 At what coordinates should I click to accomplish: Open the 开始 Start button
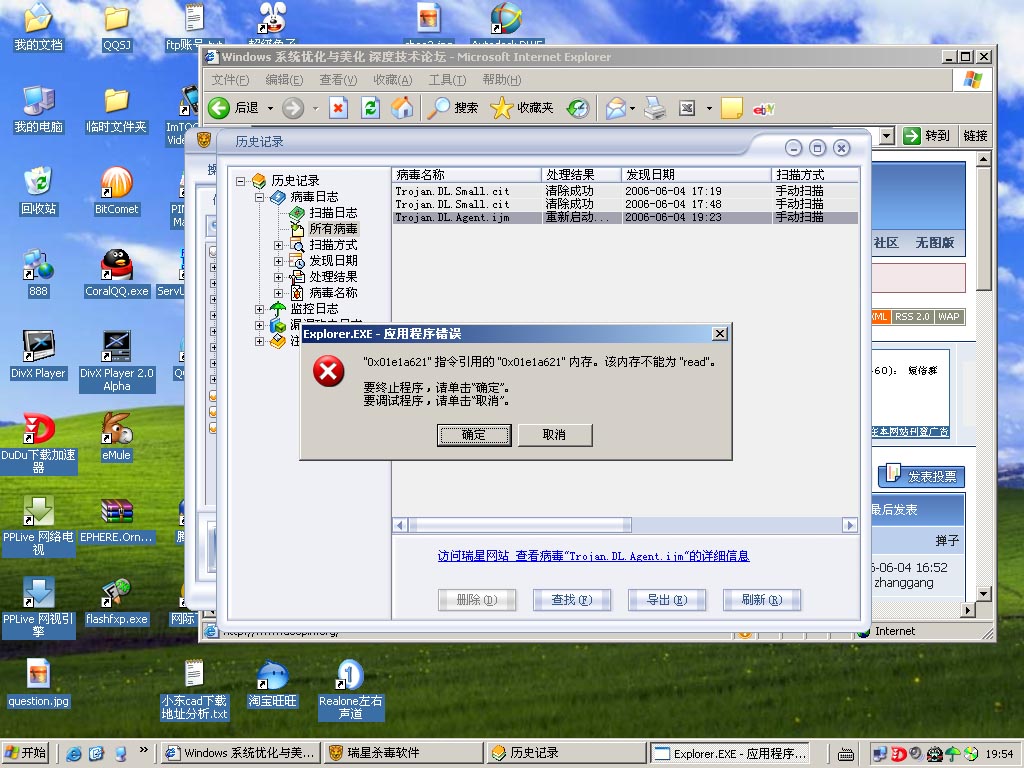[27, 753]
